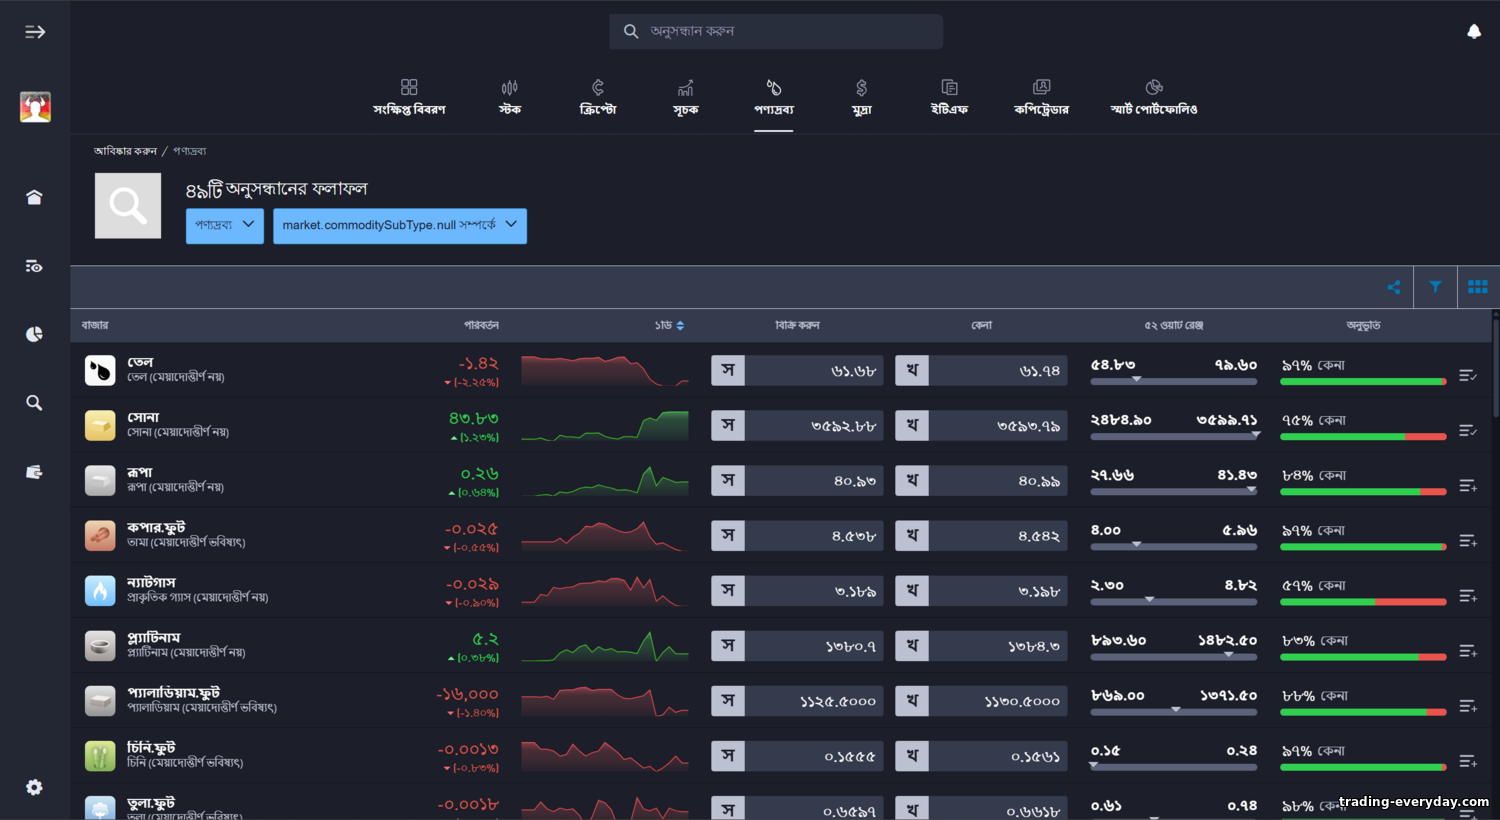The image size is (1500, 820).
Task: Open the notifications bell
Action: [x=1473, y=32]
